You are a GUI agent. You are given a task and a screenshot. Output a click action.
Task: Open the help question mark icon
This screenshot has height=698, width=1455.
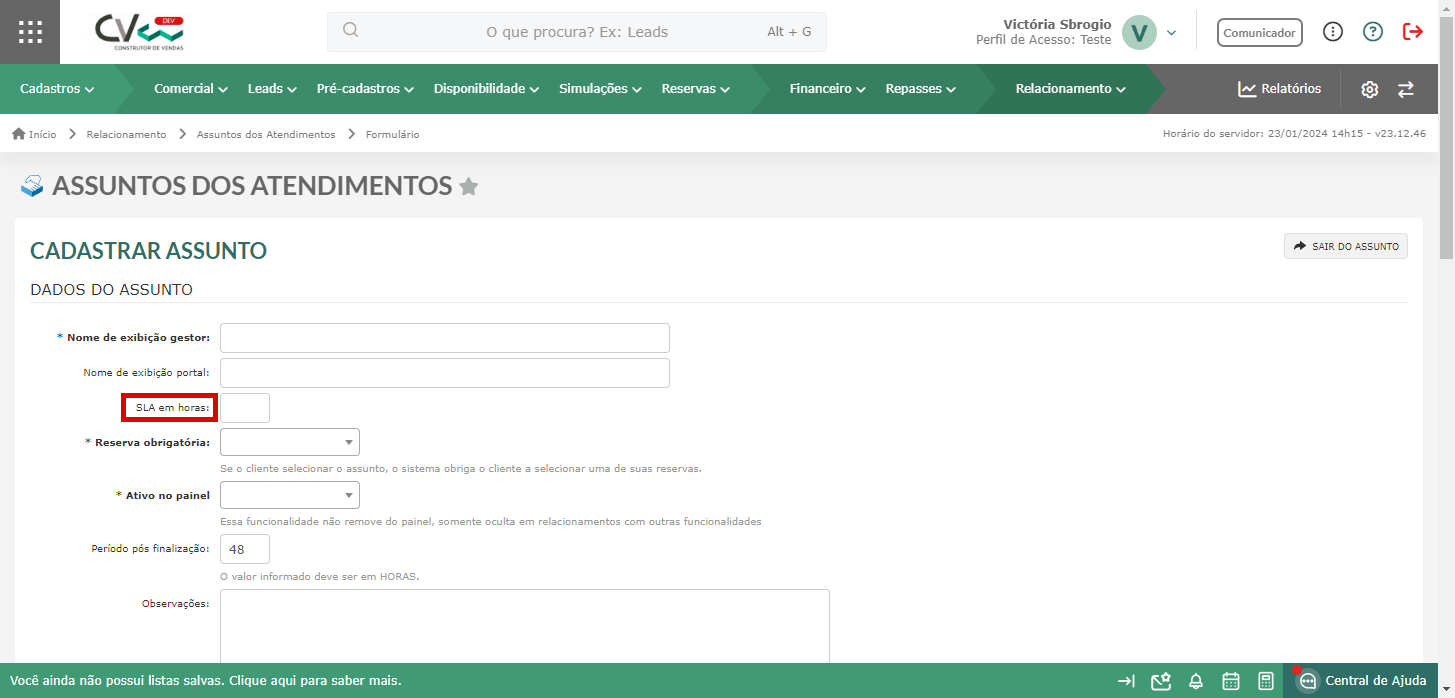tap(1373, 32)
